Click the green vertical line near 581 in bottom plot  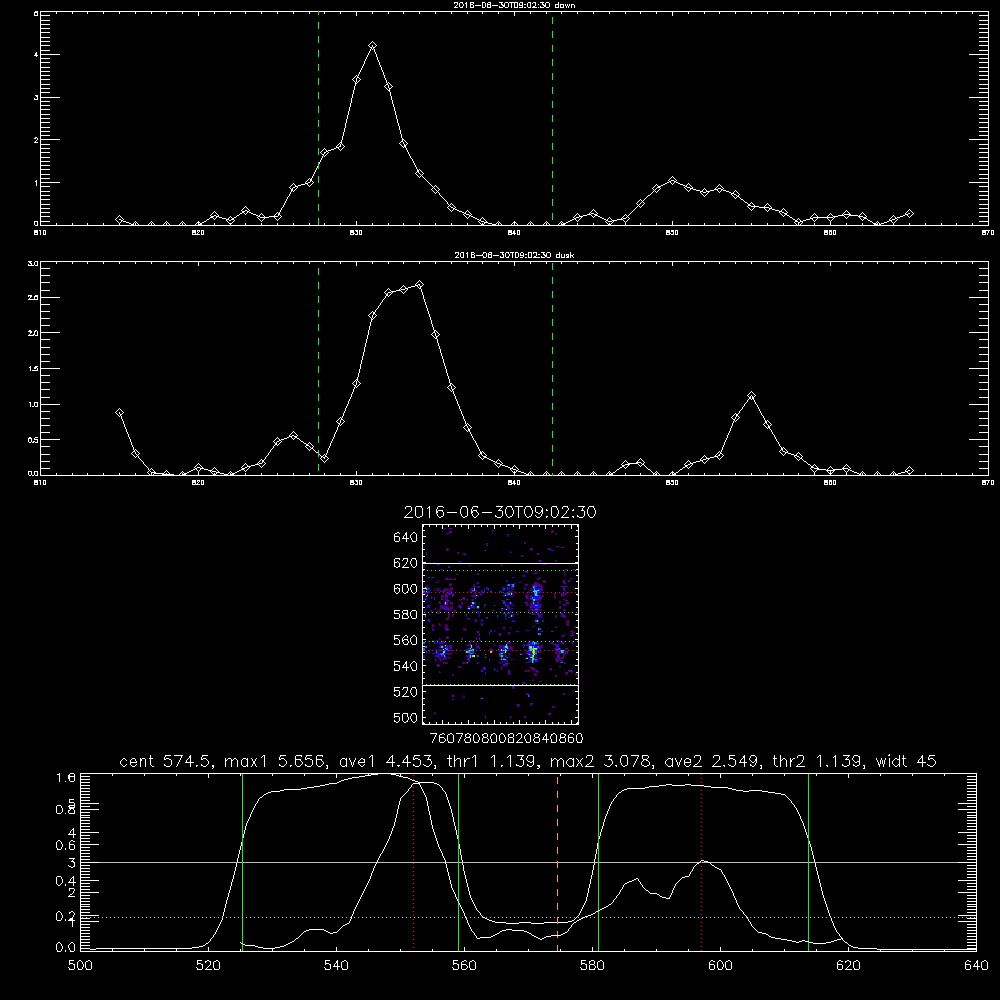598,862
